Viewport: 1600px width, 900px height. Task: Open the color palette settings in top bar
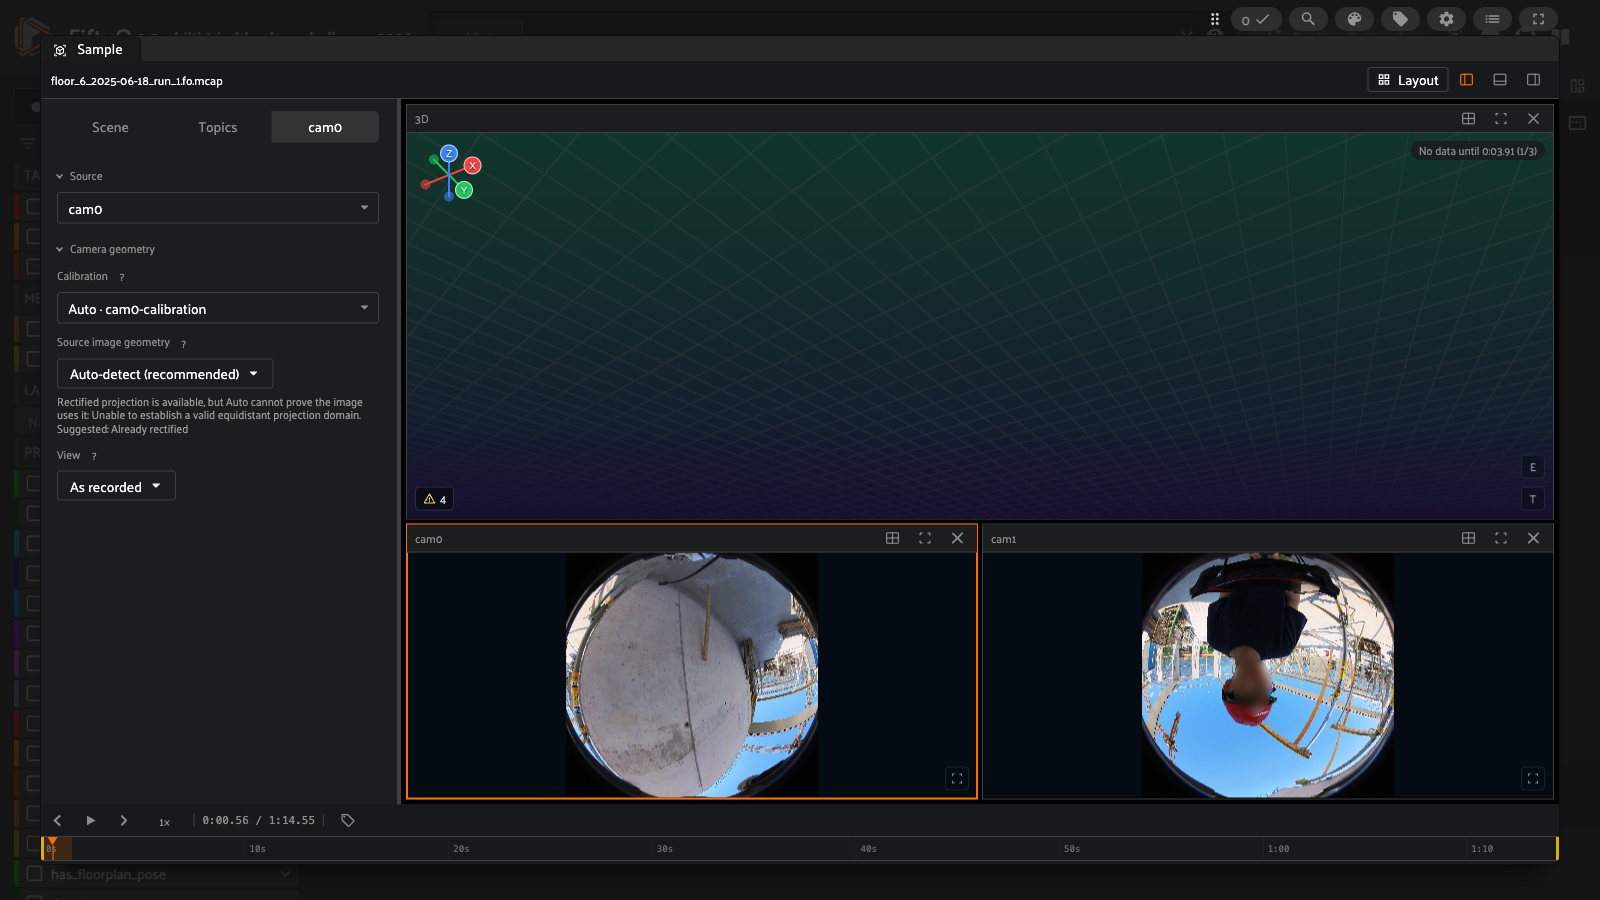coord(1354,19)
